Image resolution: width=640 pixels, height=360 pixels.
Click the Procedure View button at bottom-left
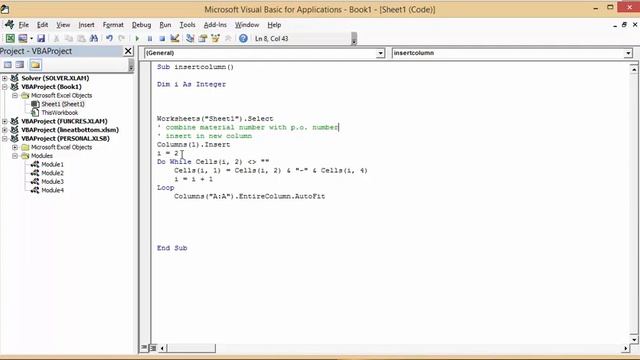click(144, 348)
